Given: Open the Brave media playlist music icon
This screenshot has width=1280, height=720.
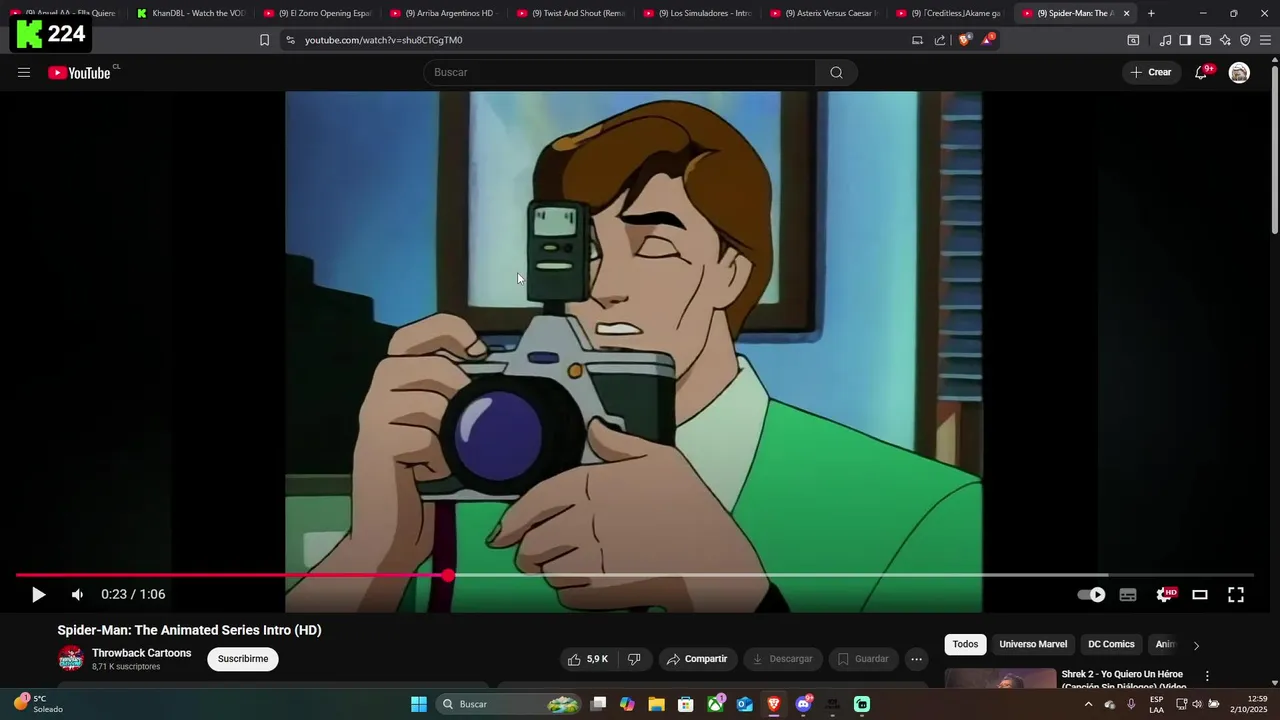Looking at the screenshot, I should [x=1165, y=40].
